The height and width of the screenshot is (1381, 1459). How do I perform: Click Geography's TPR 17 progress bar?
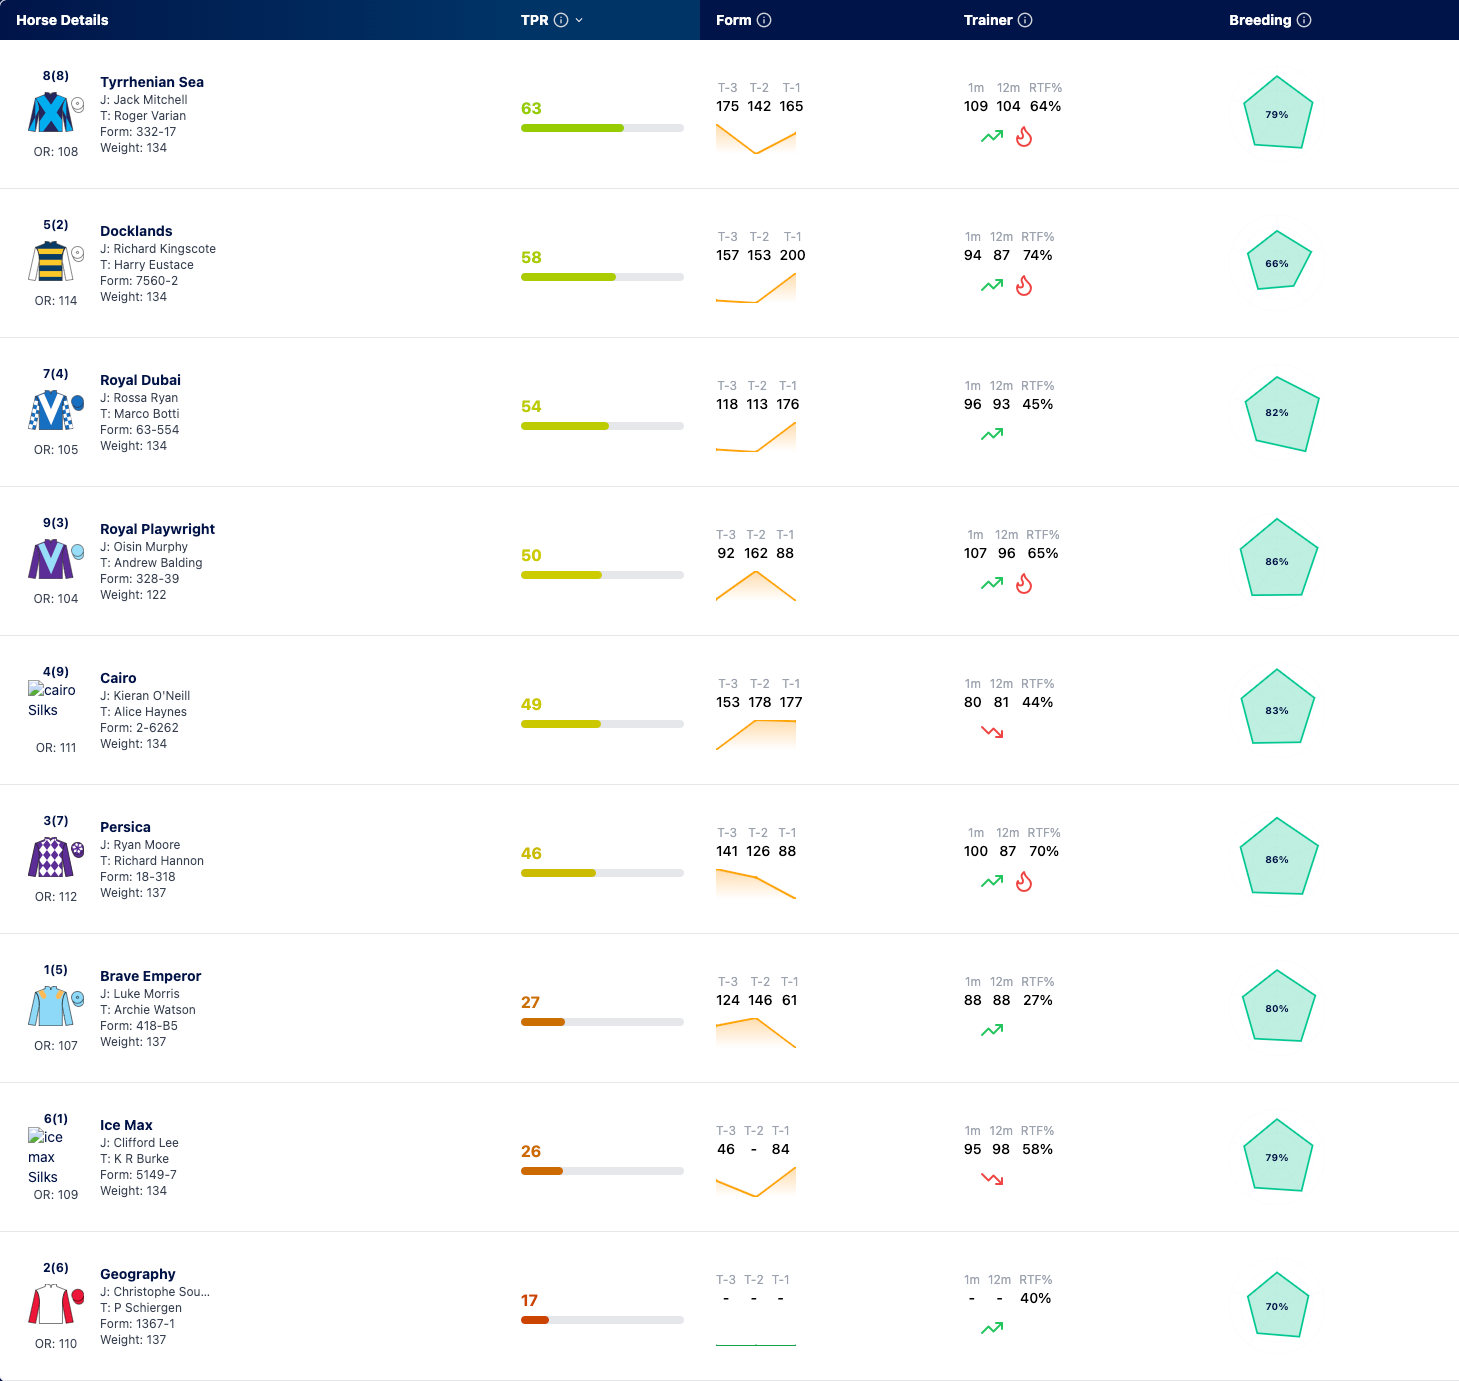pyautogui.click(x=602, y=1320)
